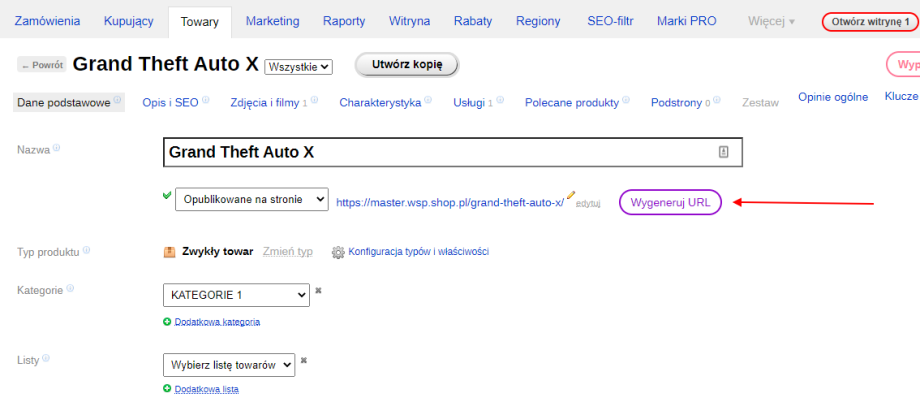Click the Dodatkowa kategoria link
Screen dimensions: 920x402
217,322
